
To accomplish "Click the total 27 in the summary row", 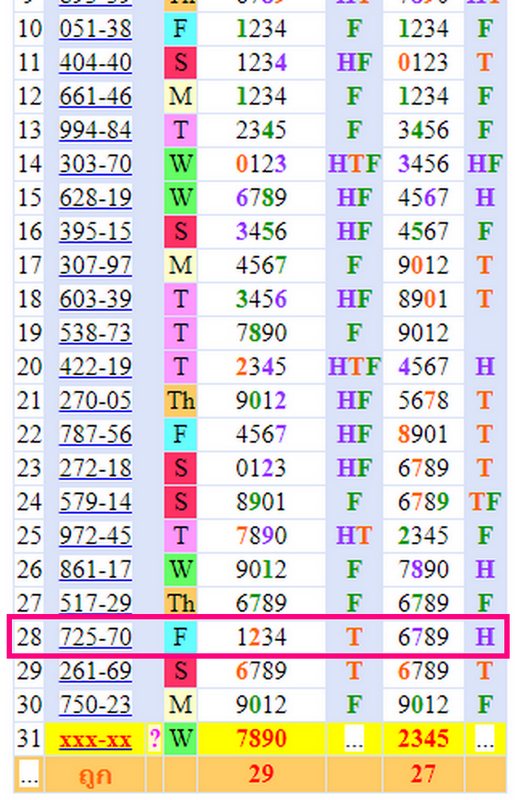I will click(423, 774).
